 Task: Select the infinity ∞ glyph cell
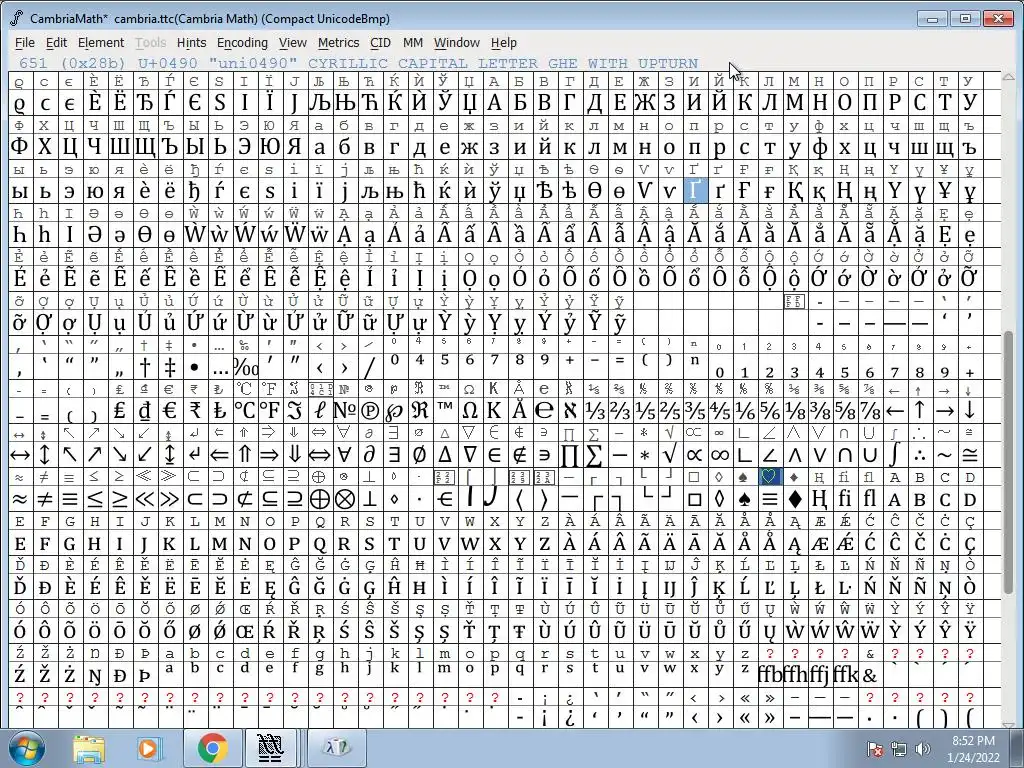click(x=720, y=455)
